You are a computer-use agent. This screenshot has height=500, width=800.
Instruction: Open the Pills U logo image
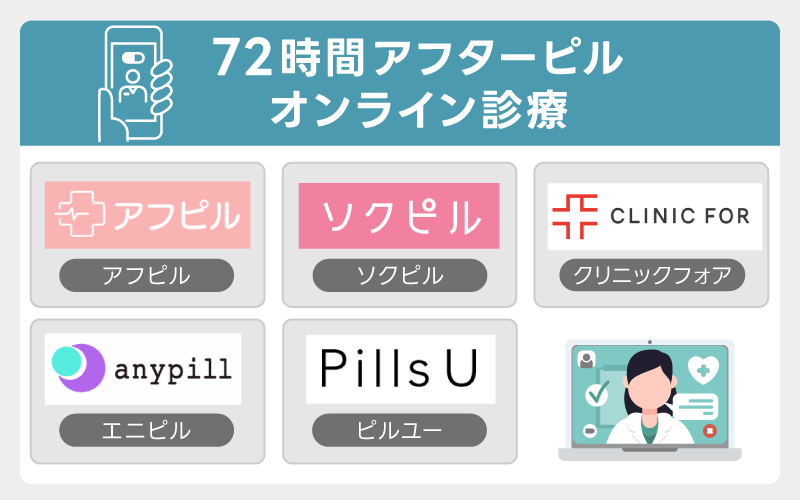coord(399,368)
